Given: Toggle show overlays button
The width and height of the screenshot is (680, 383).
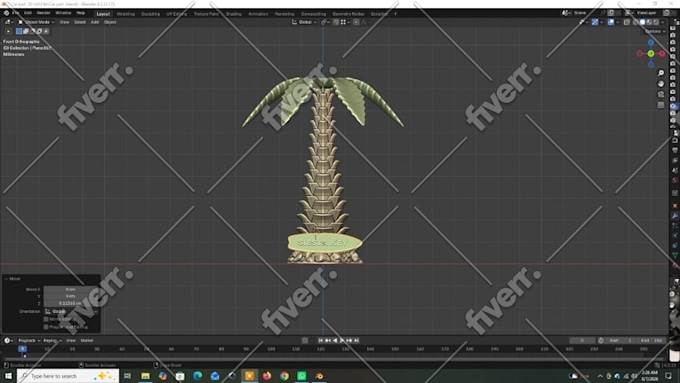Looking at the screenshot, I should pos(611,22).
